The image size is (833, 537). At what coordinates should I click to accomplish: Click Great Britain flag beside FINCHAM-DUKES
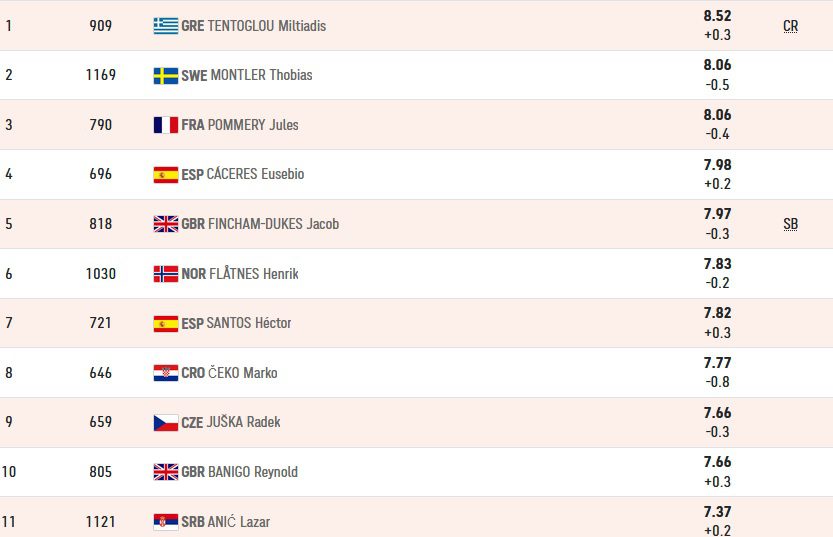click(x=166, y=224)
